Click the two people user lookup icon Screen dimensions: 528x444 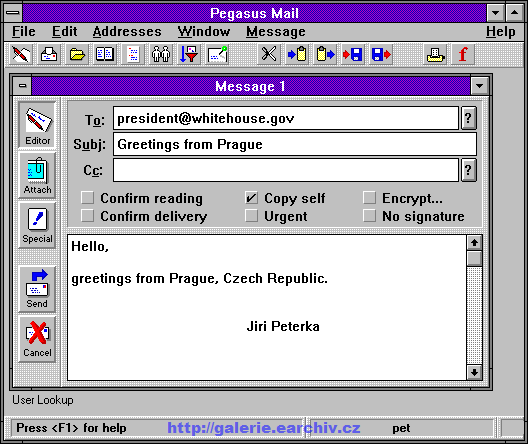[161, 54]
